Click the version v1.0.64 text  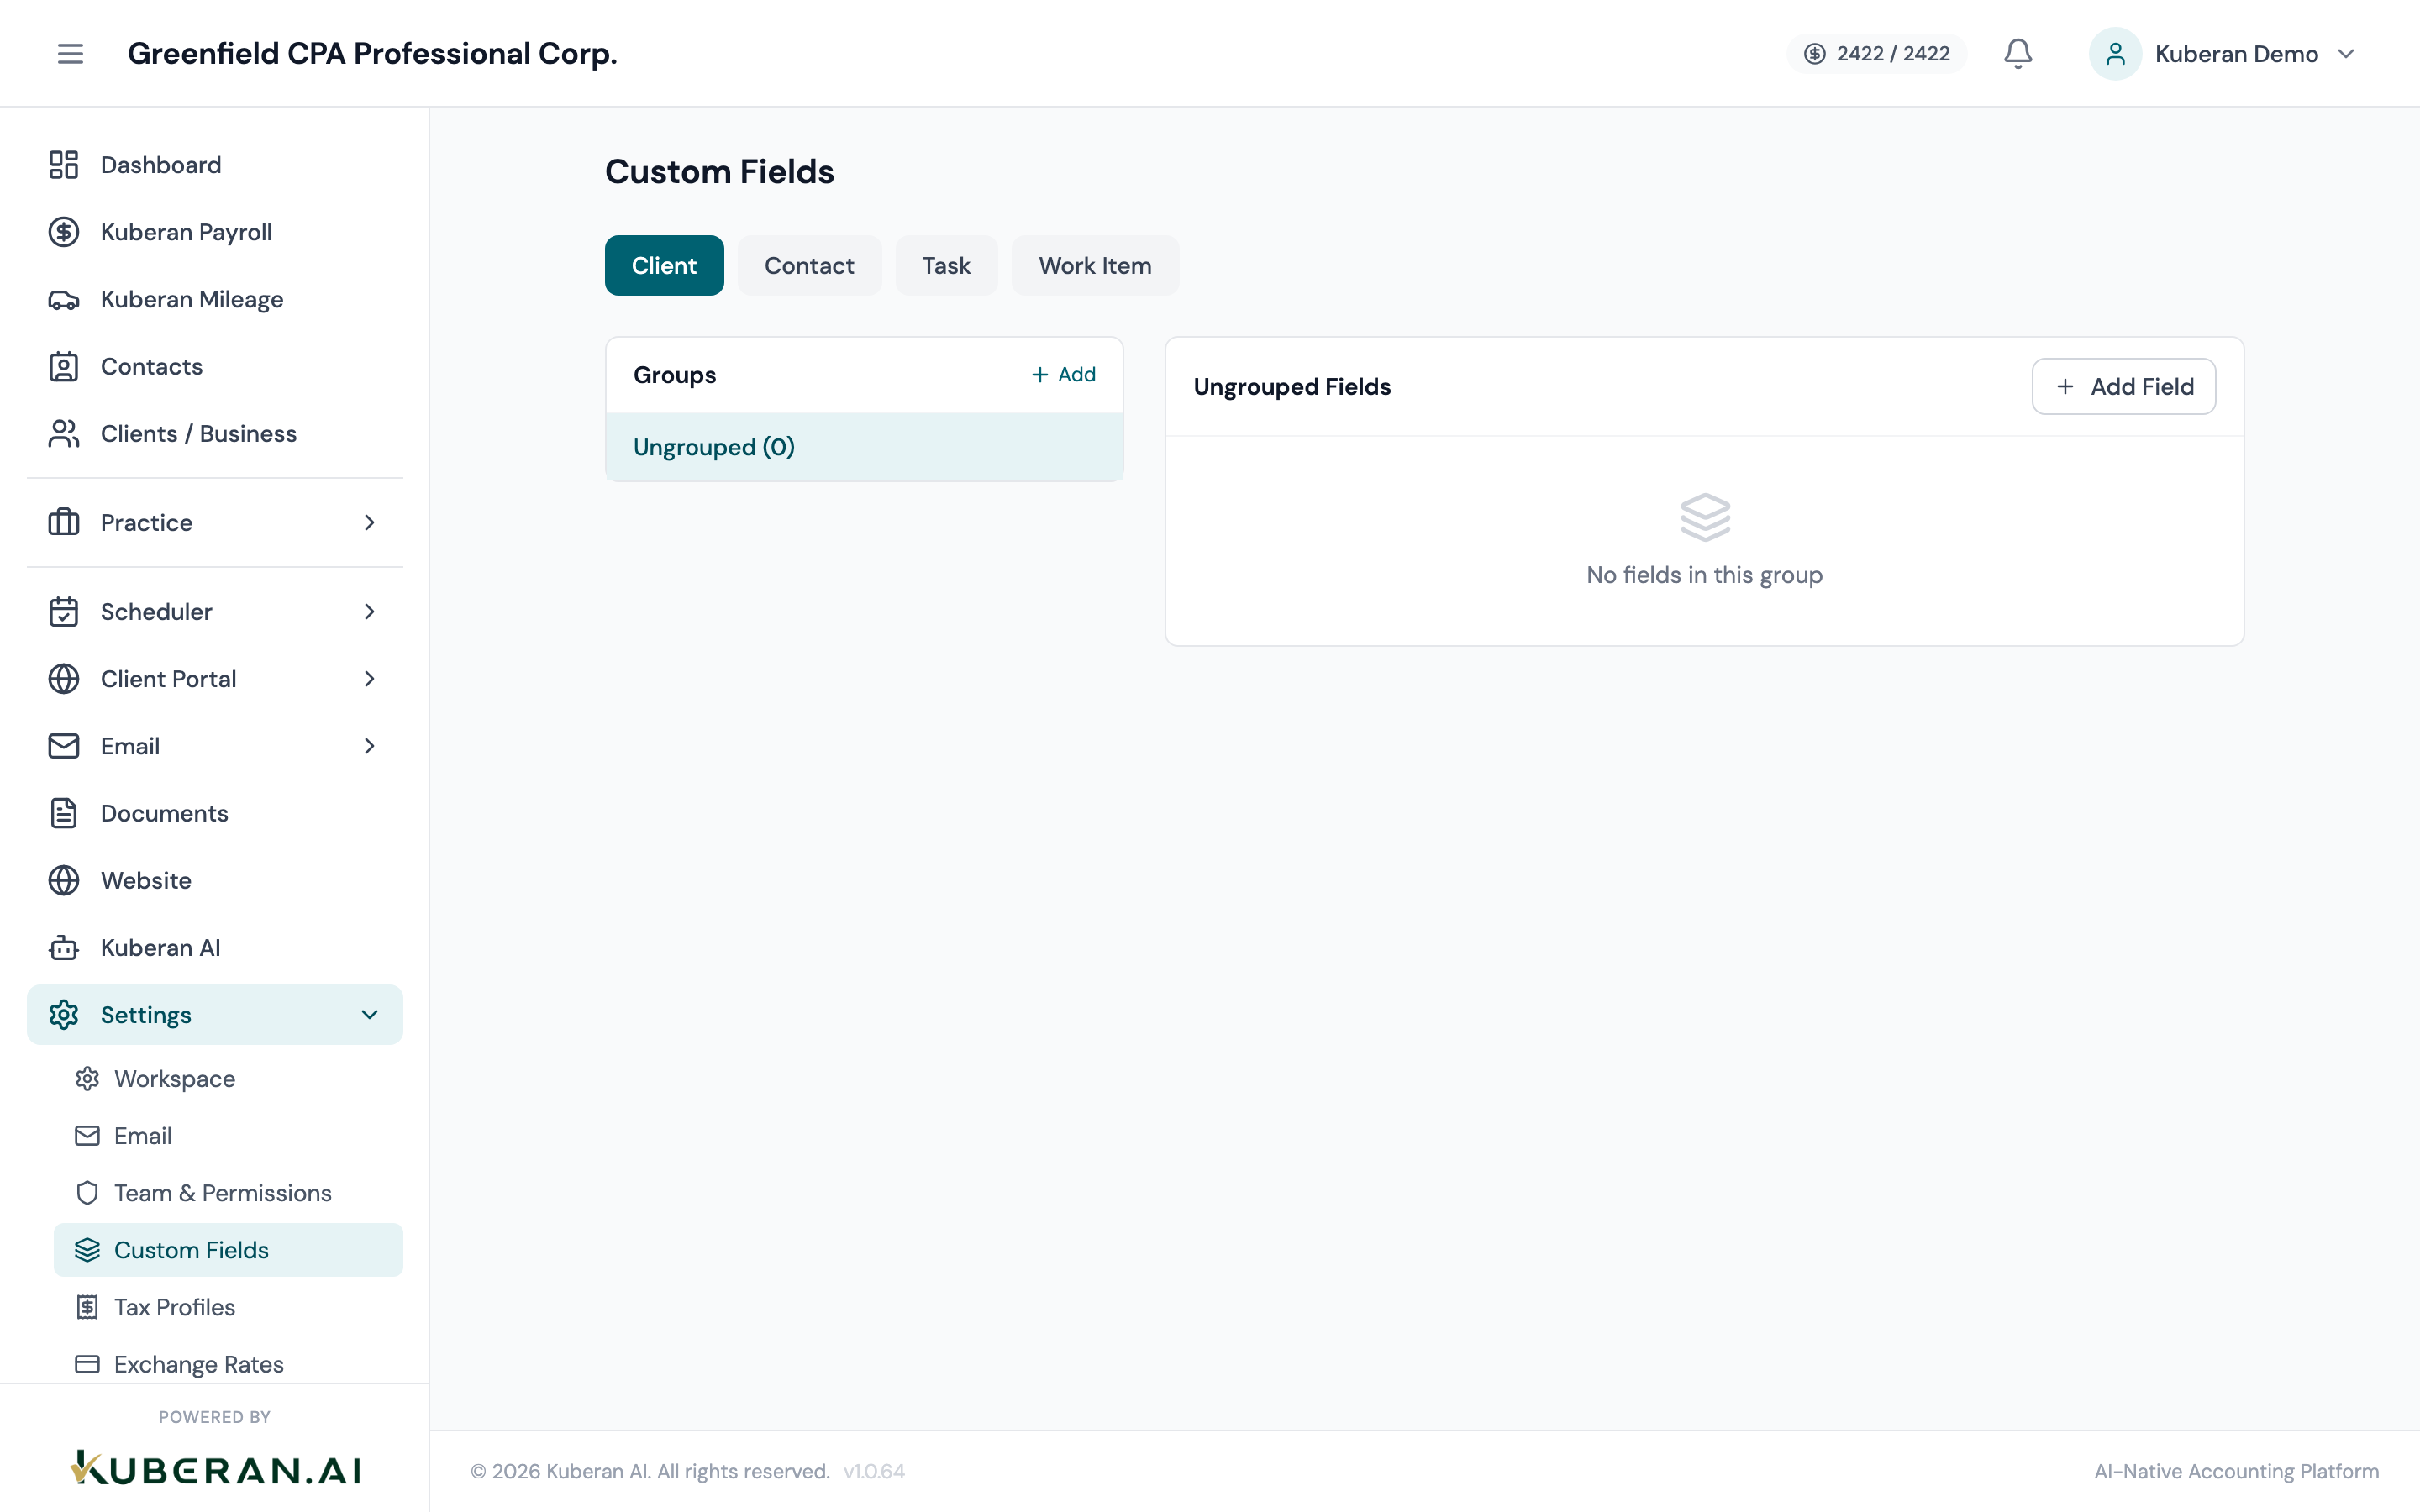874,1471
